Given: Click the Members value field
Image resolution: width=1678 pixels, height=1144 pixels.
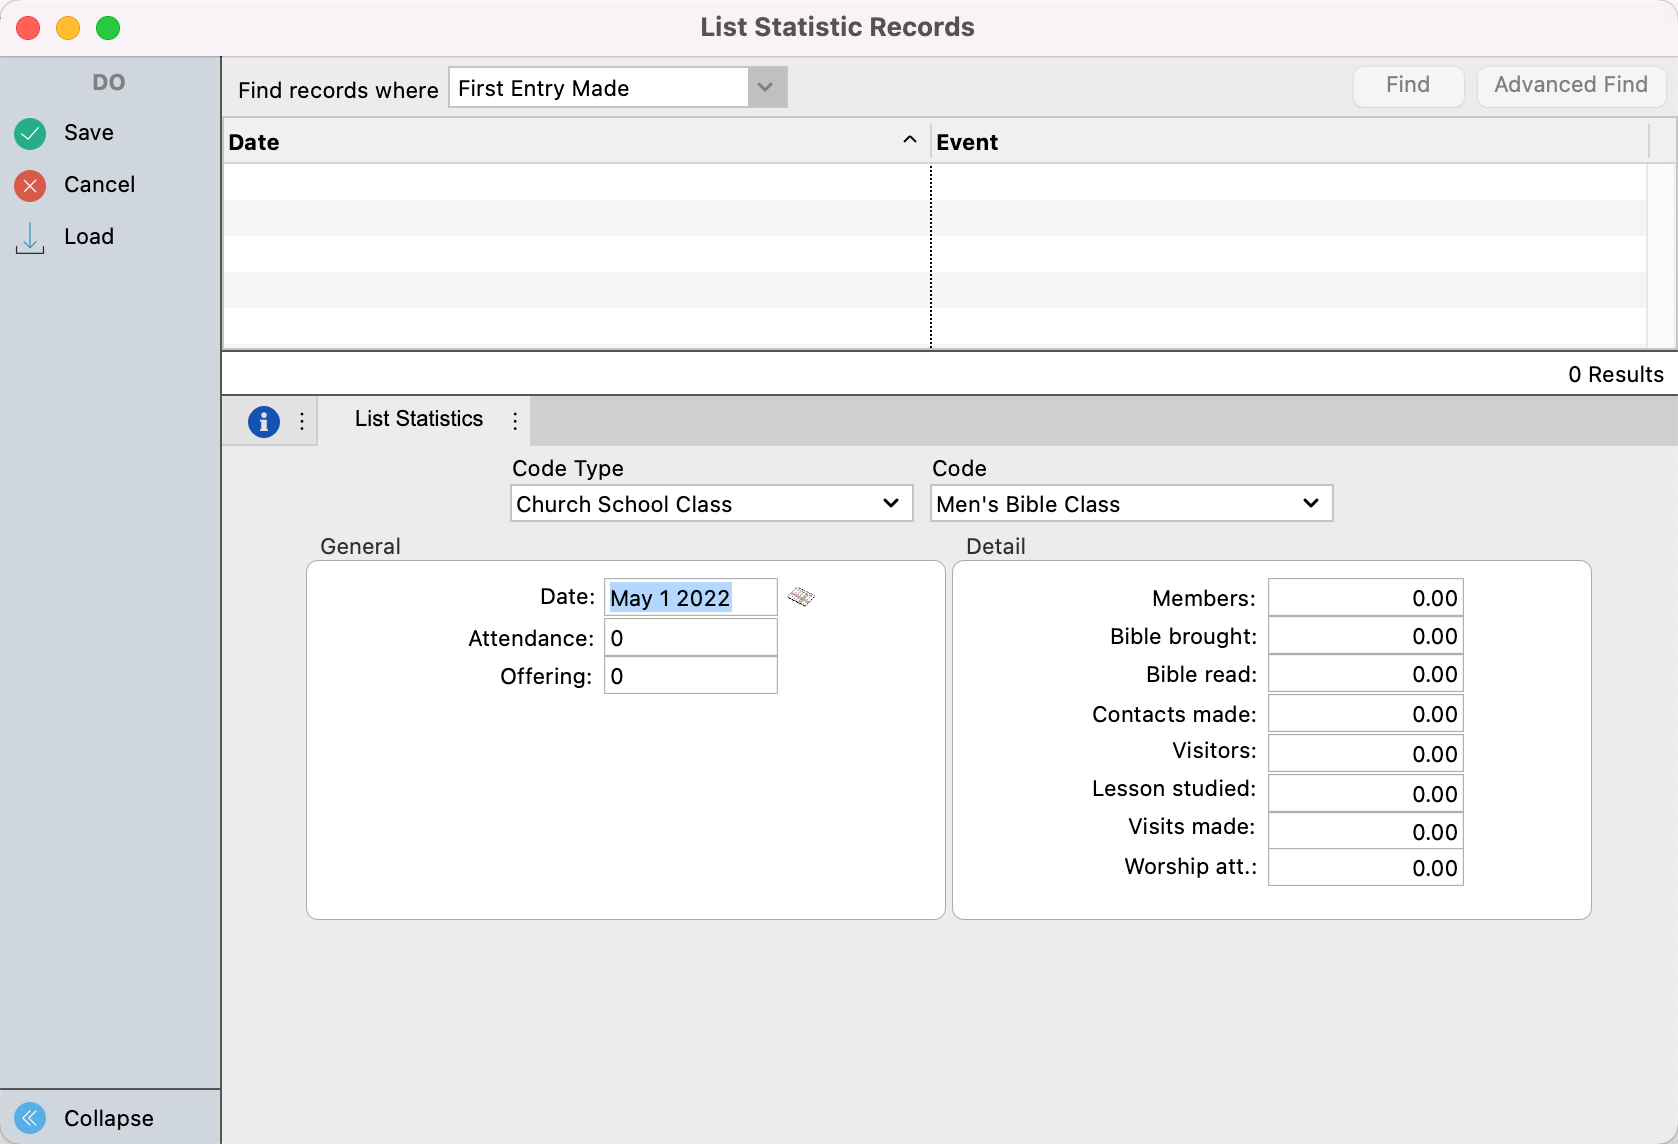Looking at the screenshot, I should [x=1365, y=598].
